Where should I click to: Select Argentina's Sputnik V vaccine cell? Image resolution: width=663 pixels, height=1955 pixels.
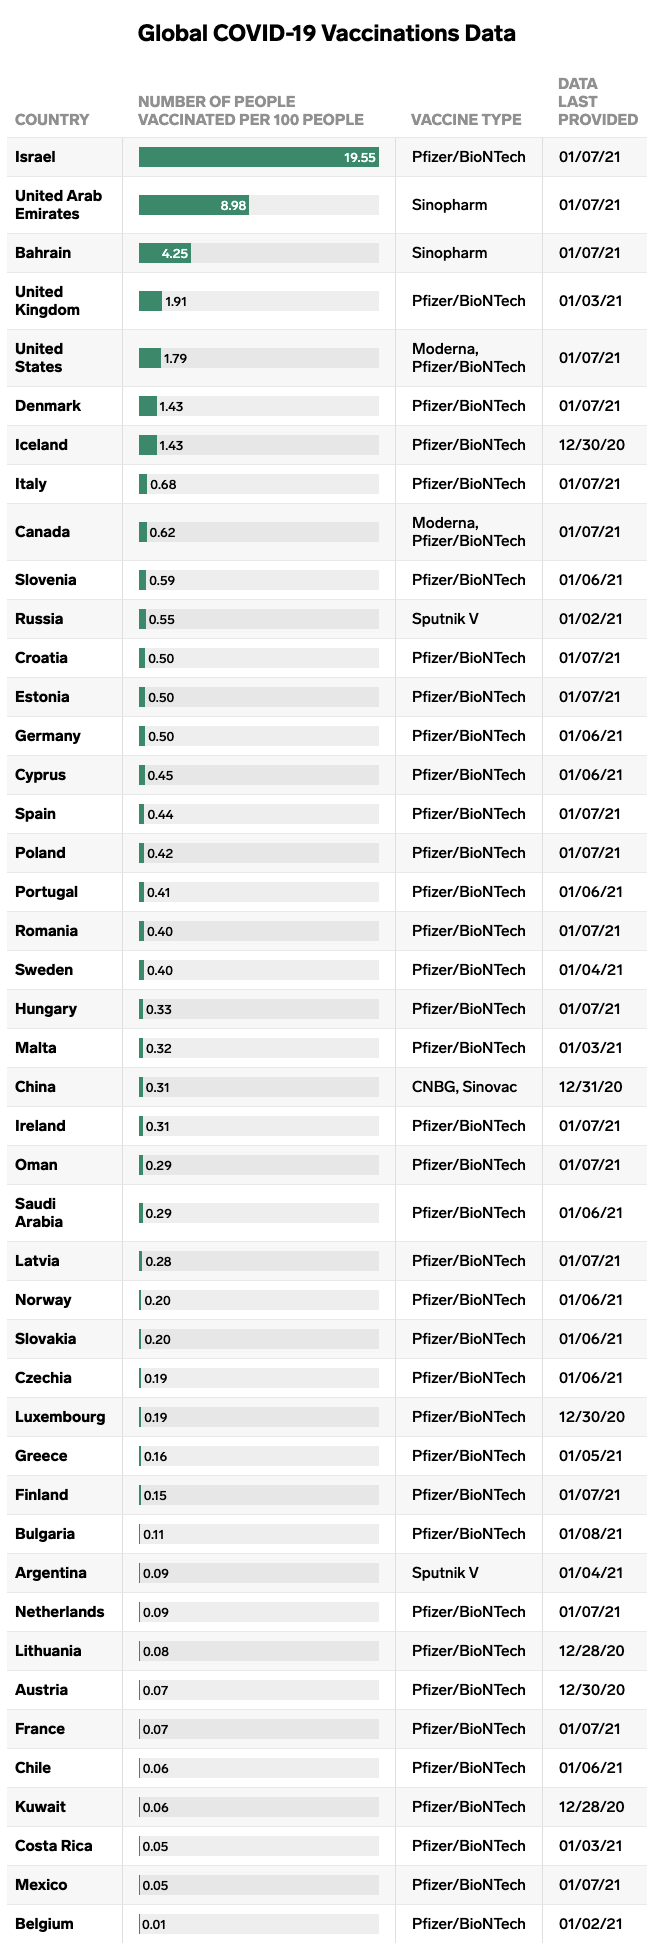445,1573
